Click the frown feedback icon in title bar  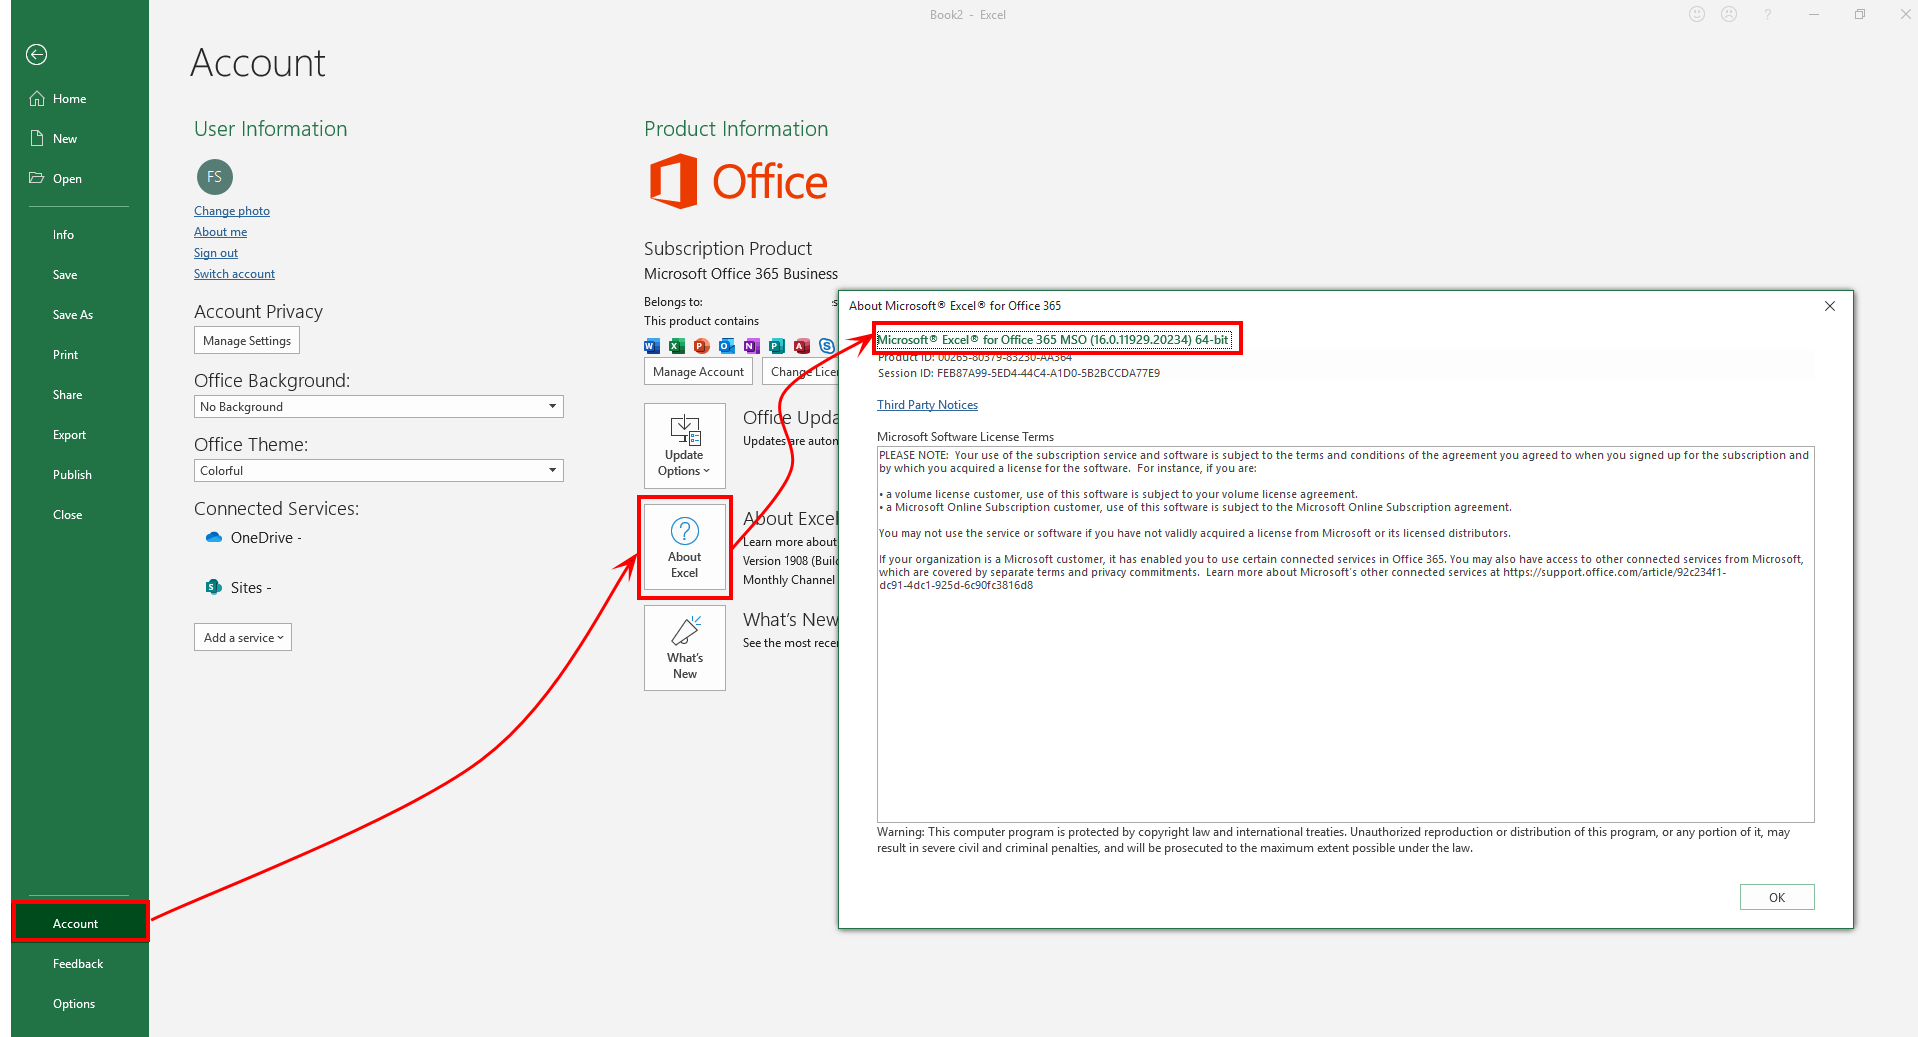[1729, 14]
